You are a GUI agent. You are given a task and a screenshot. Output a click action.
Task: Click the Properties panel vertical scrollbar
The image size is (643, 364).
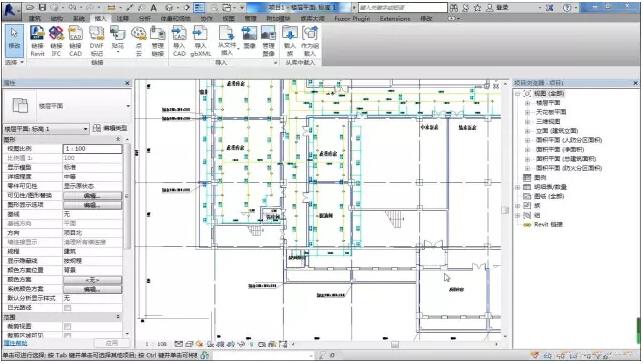click(x=127, y=197)
